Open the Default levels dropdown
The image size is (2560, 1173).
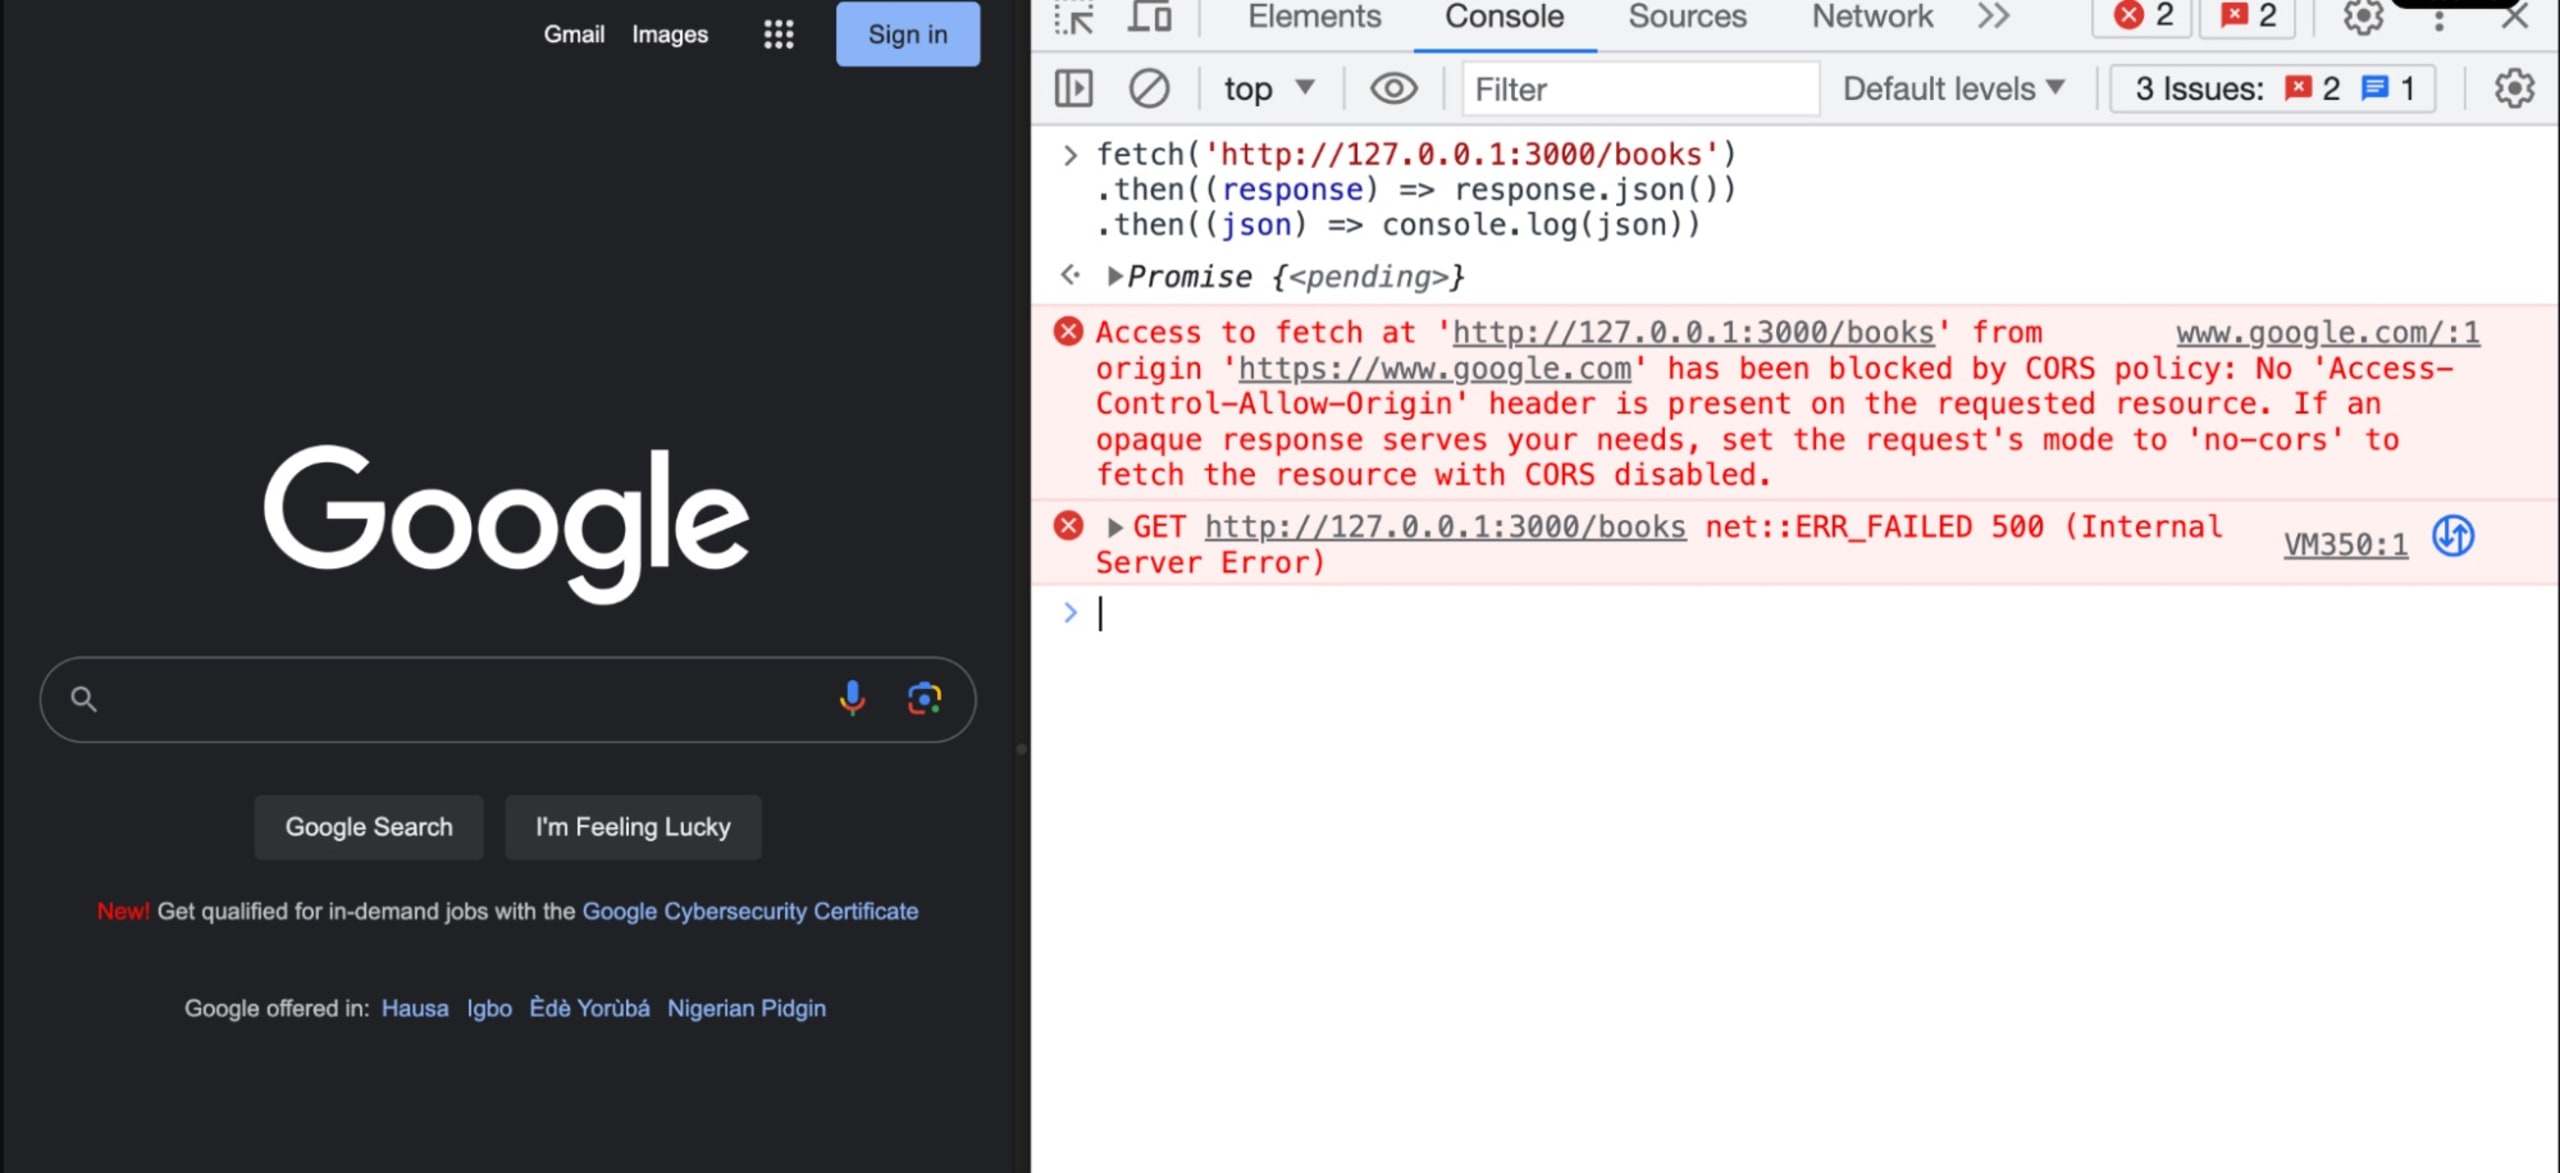coord(1953,89)
